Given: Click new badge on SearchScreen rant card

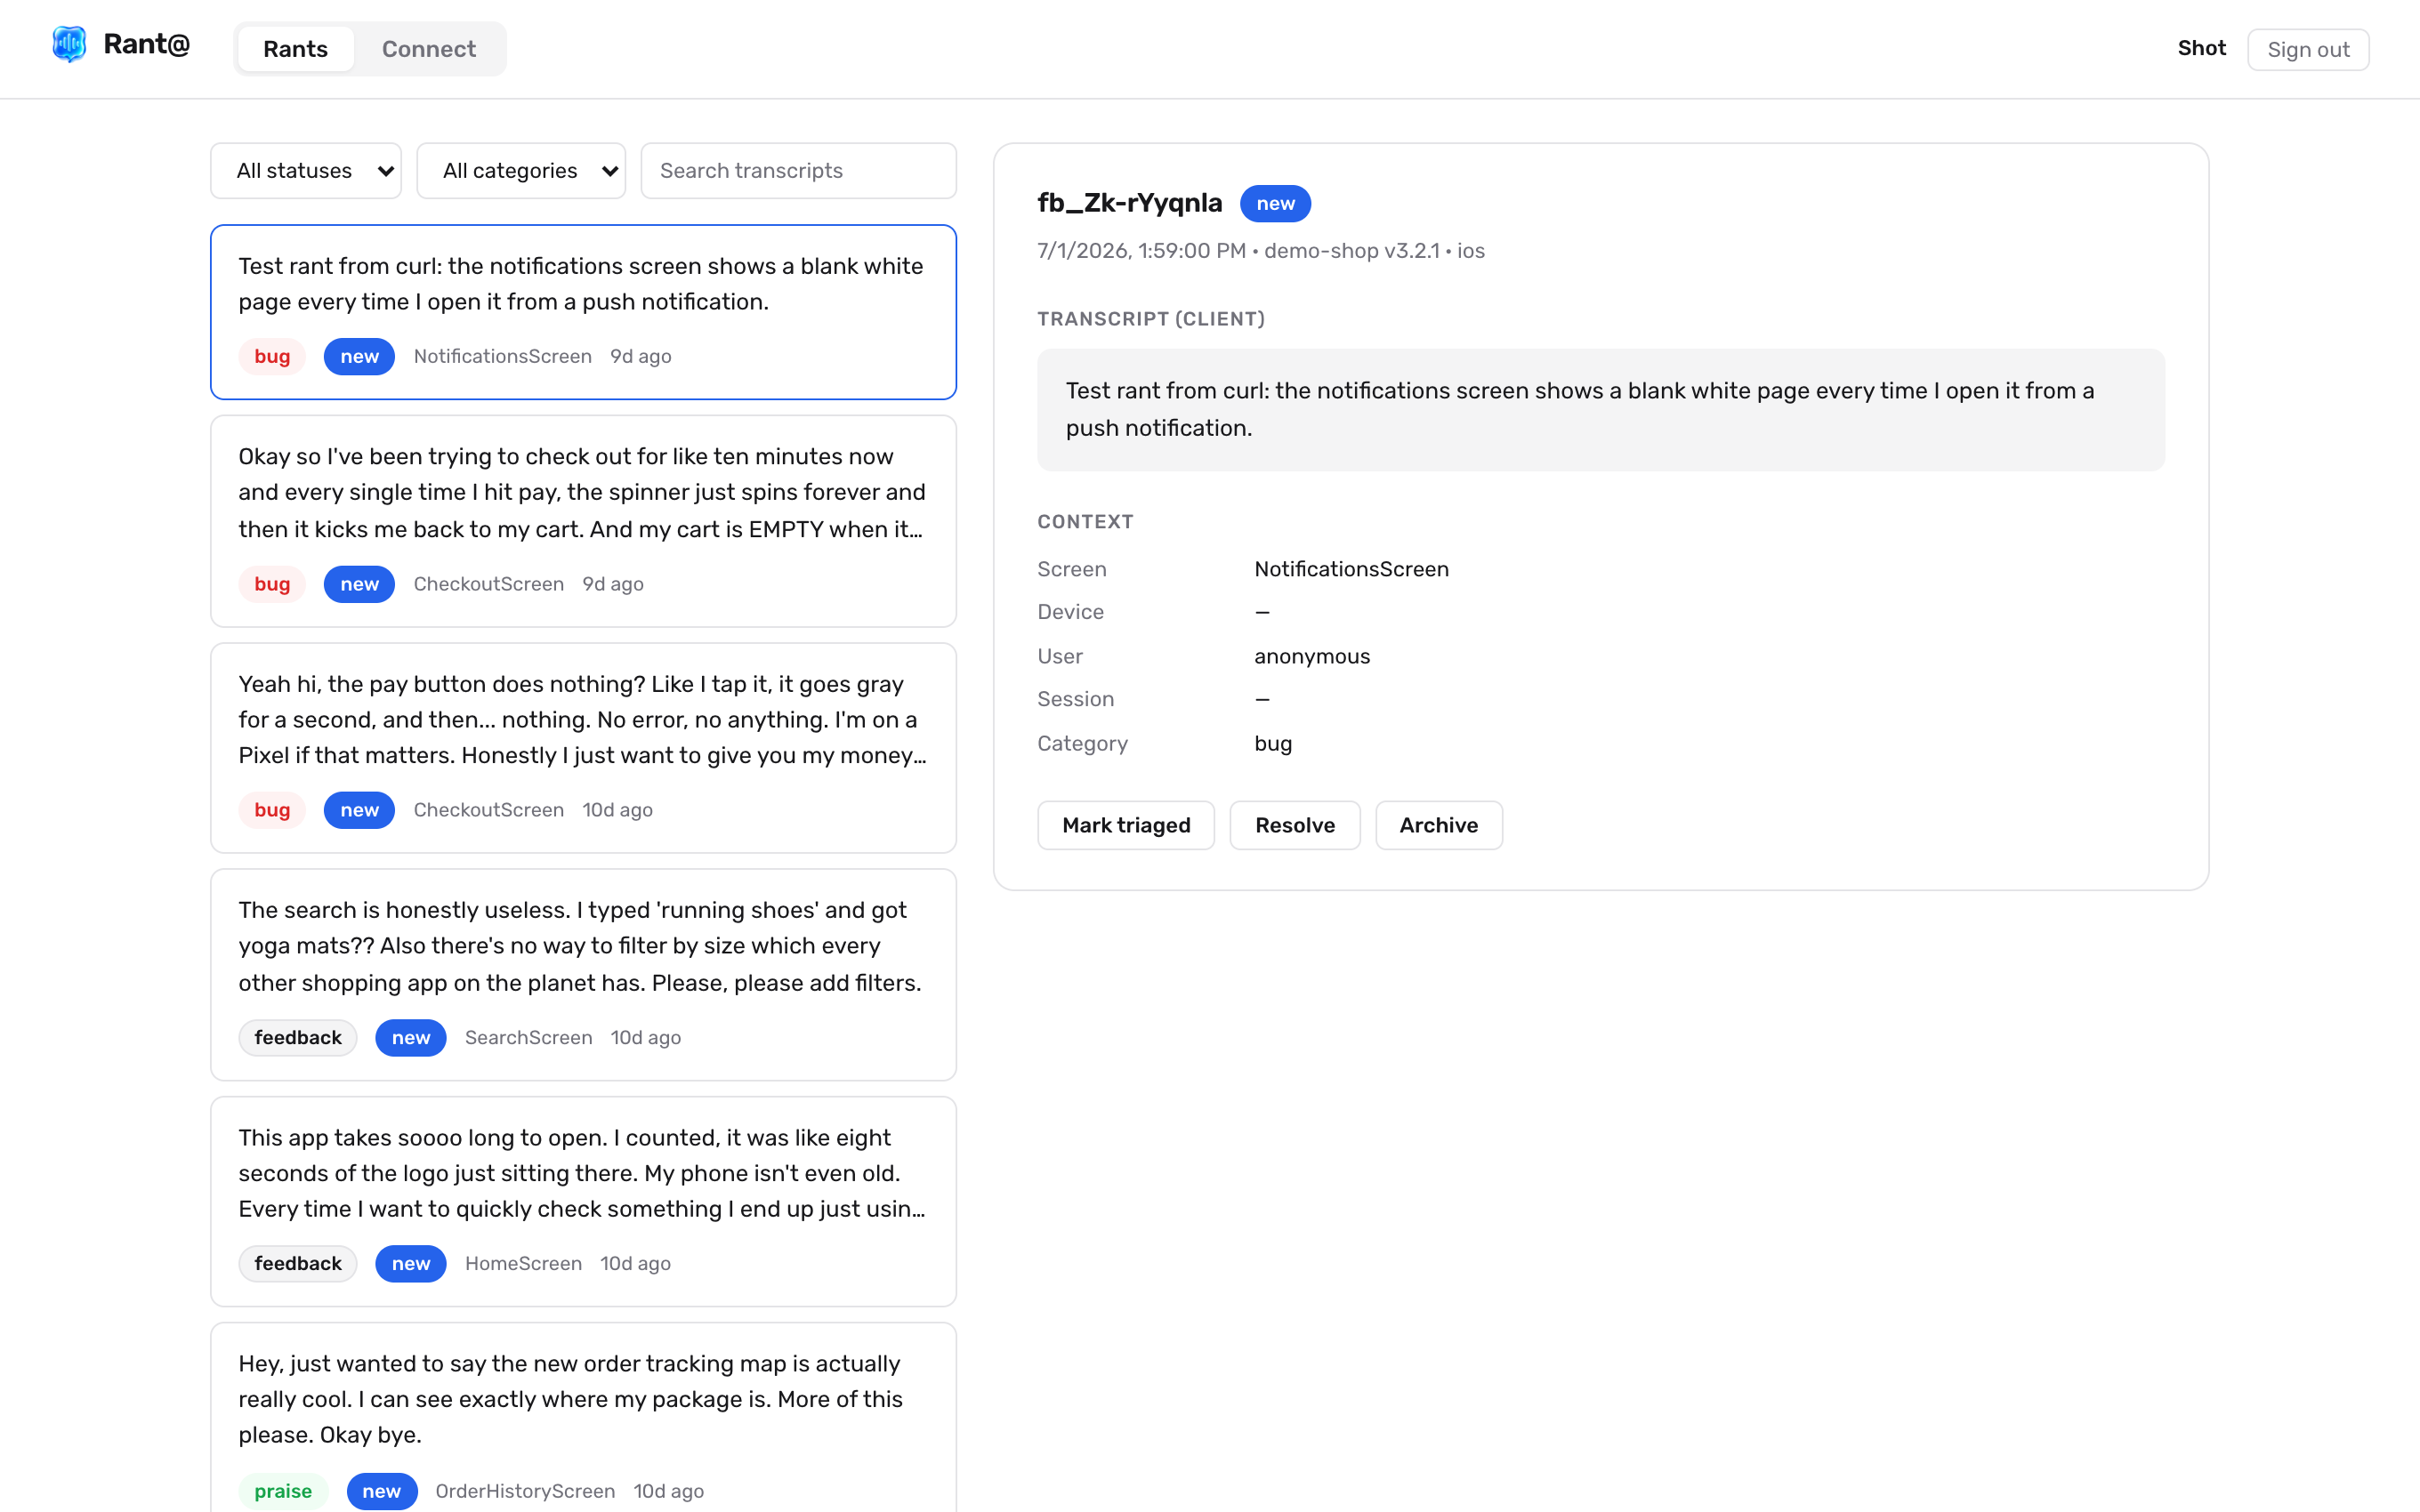Looking at the screenshot, I should click(x=411, y=1037).
